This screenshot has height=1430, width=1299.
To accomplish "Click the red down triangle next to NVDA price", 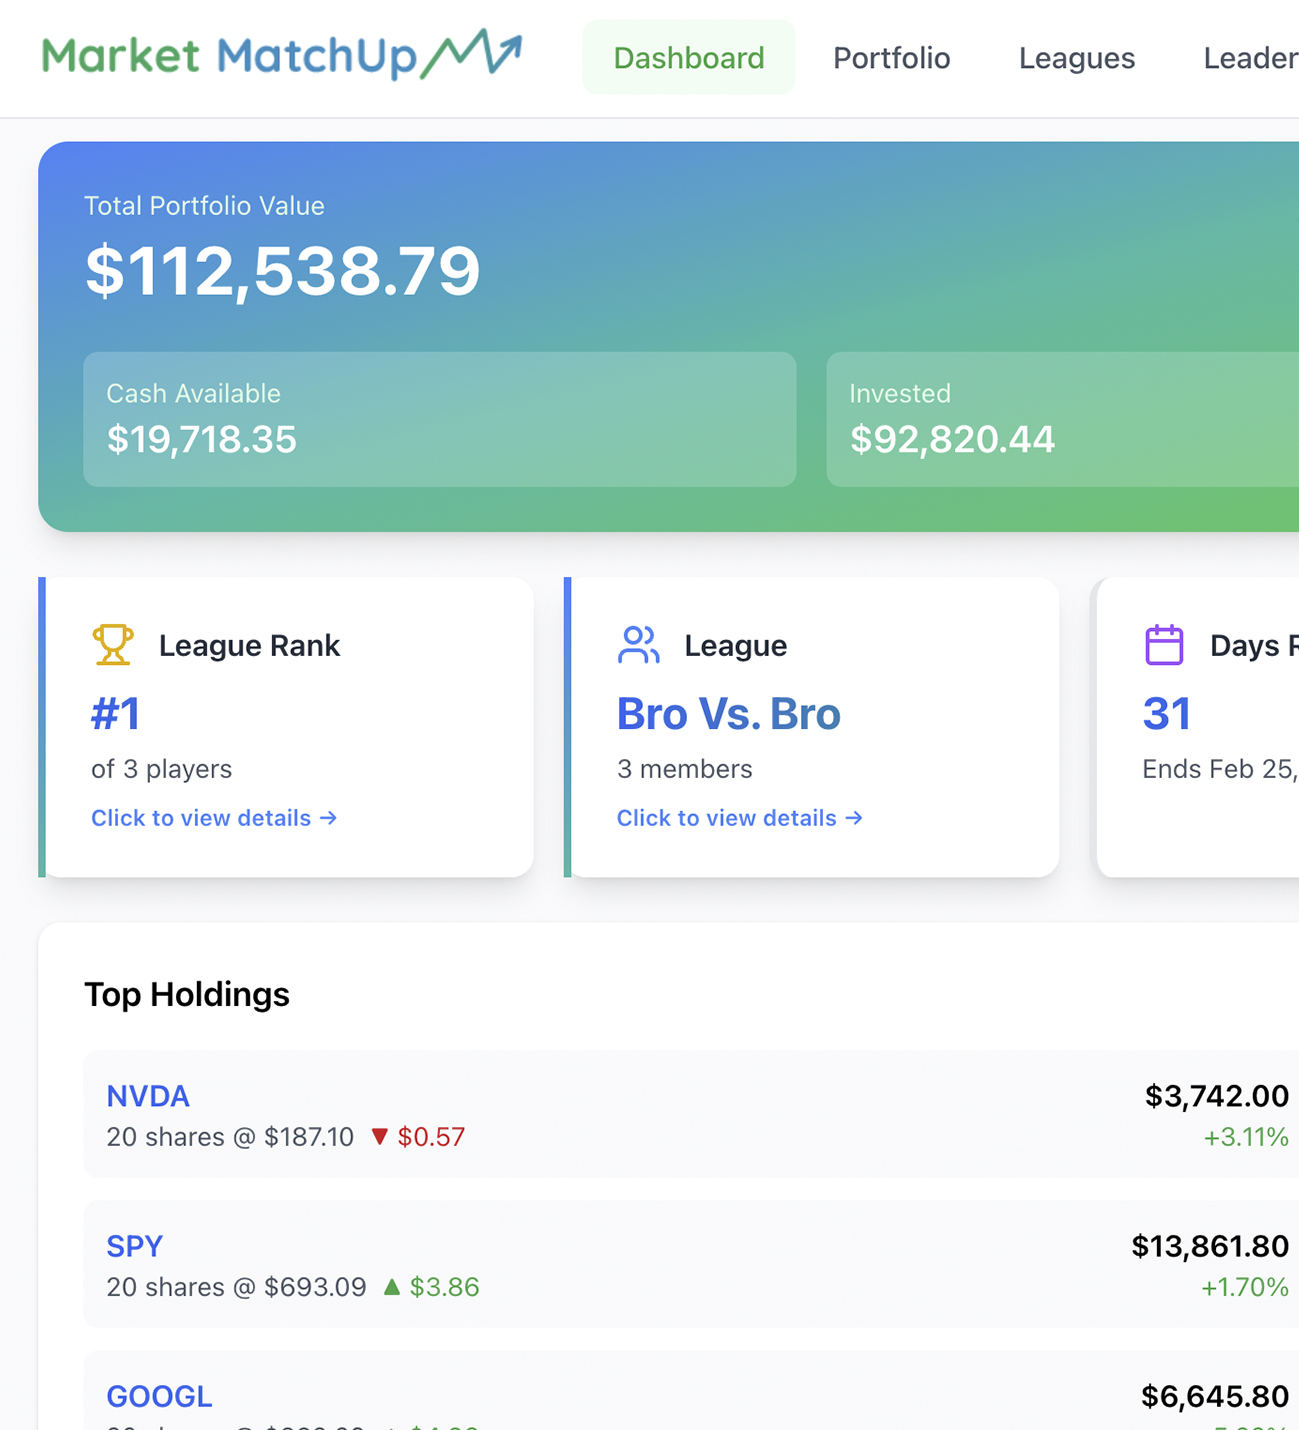I will 380,1137.
